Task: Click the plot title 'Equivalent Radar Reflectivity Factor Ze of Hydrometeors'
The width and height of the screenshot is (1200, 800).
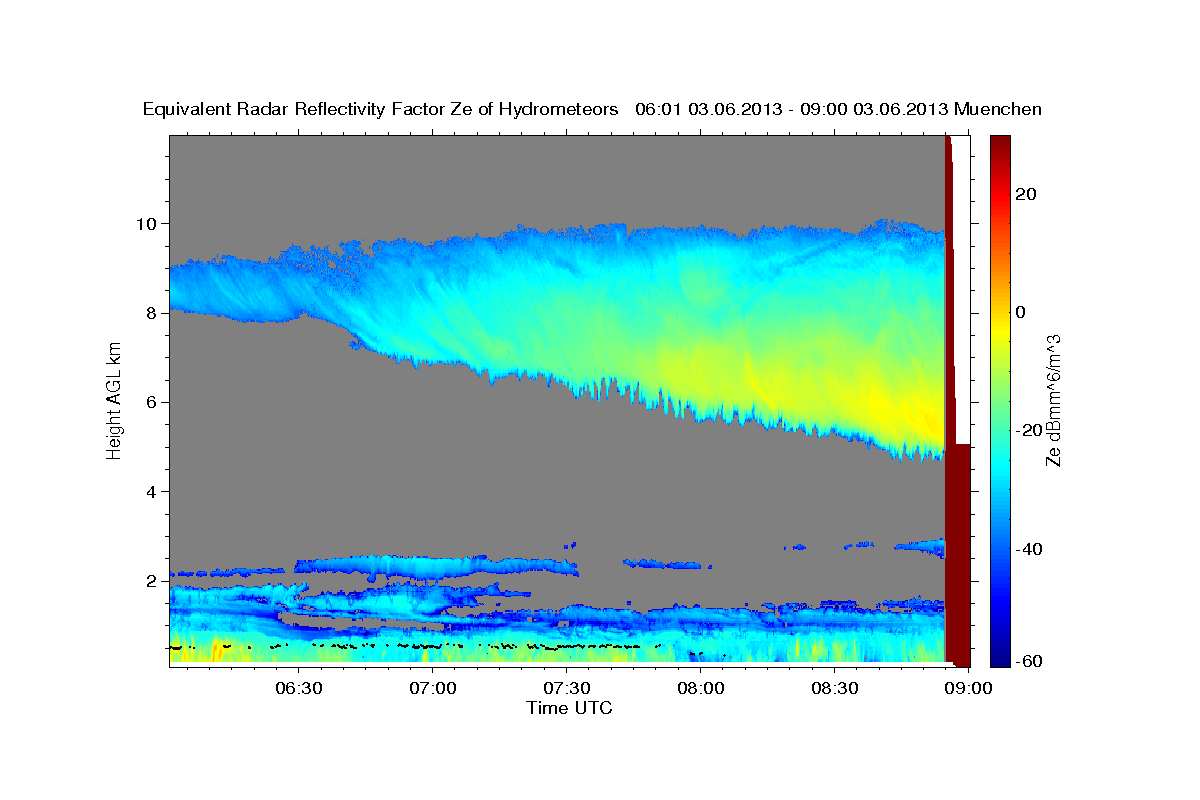Action: 380,109
